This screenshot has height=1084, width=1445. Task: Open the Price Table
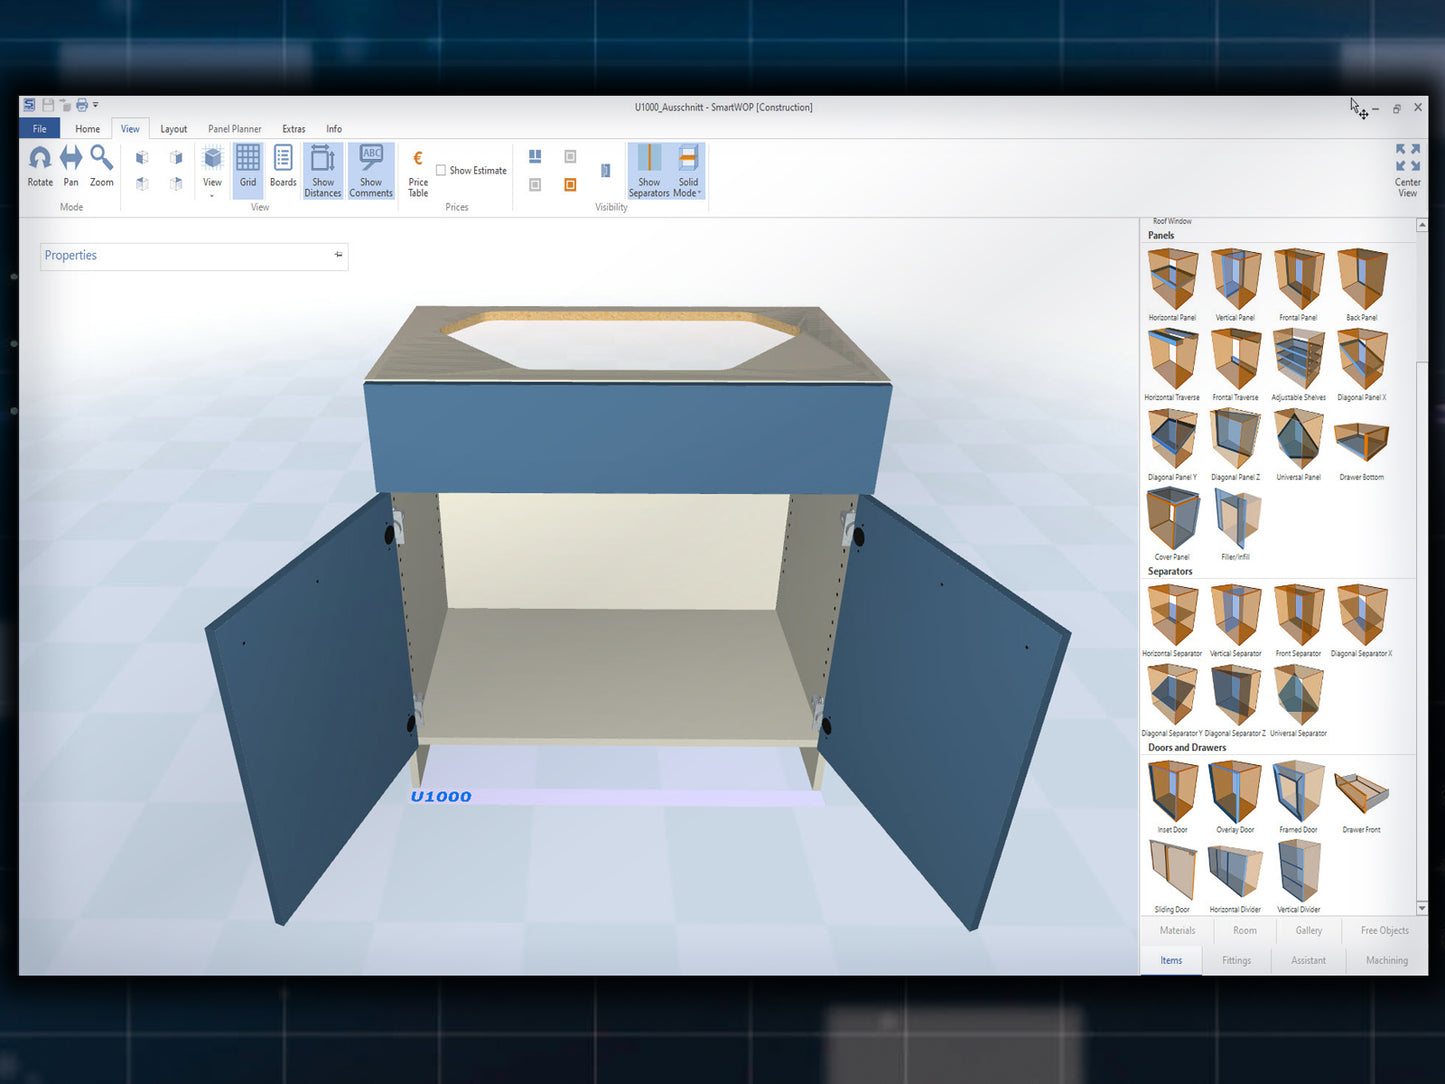pyautogui.click(x=418, y=171)
